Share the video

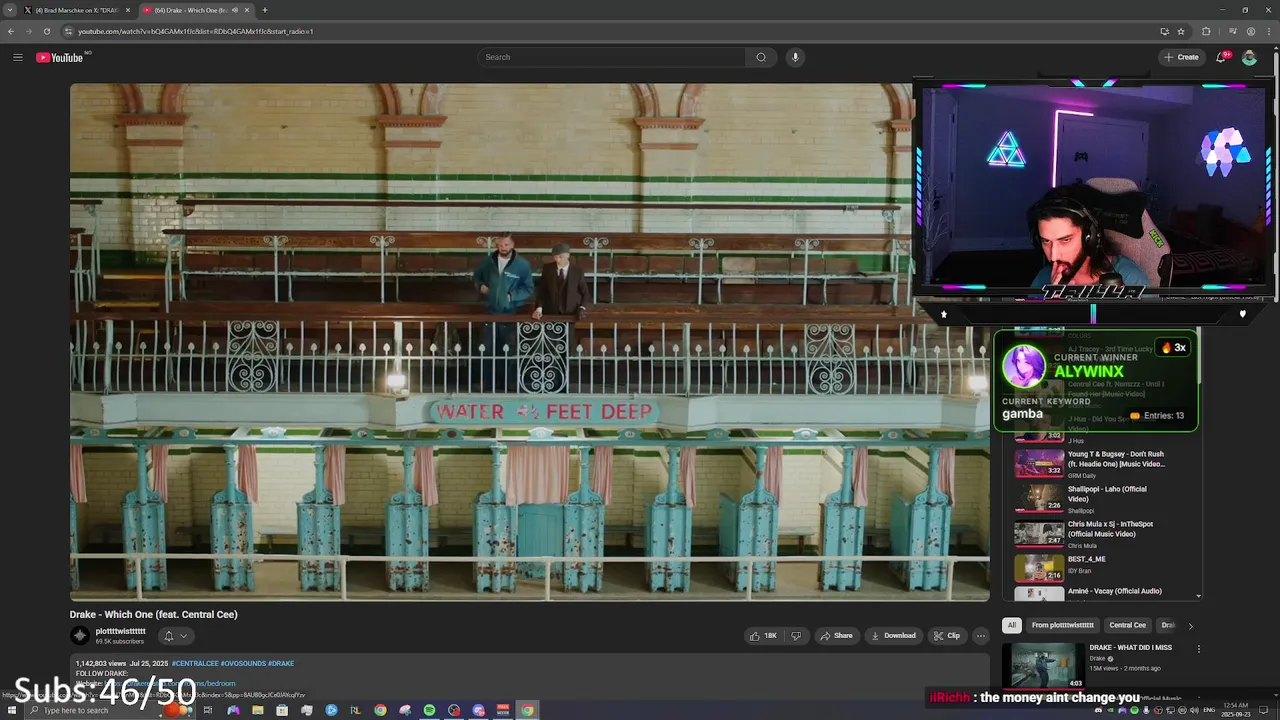click(836, 635)
